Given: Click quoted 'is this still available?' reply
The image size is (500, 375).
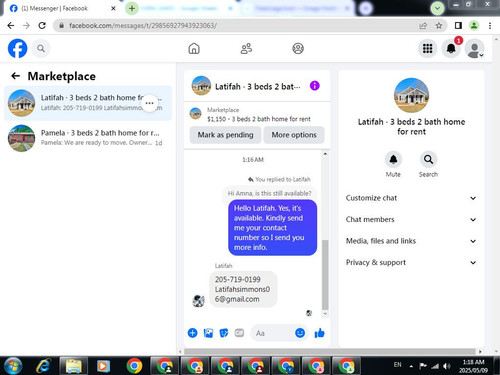Looking at the screenshot, I should (x=269, y=193).
